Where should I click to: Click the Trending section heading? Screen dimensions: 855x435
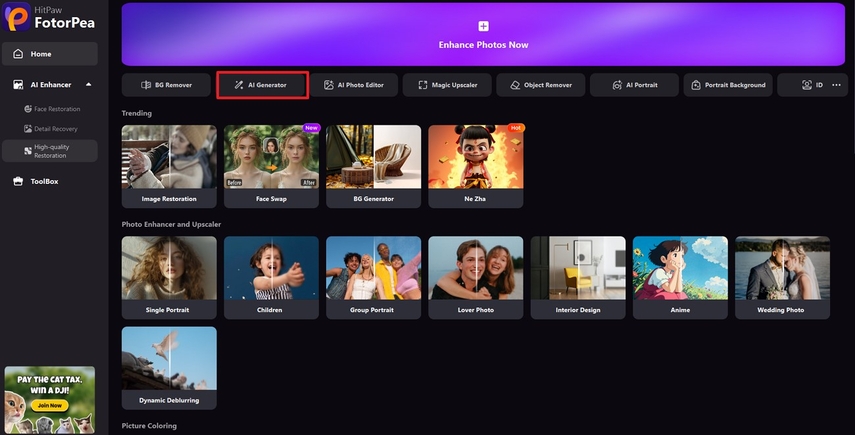point(136,113)
